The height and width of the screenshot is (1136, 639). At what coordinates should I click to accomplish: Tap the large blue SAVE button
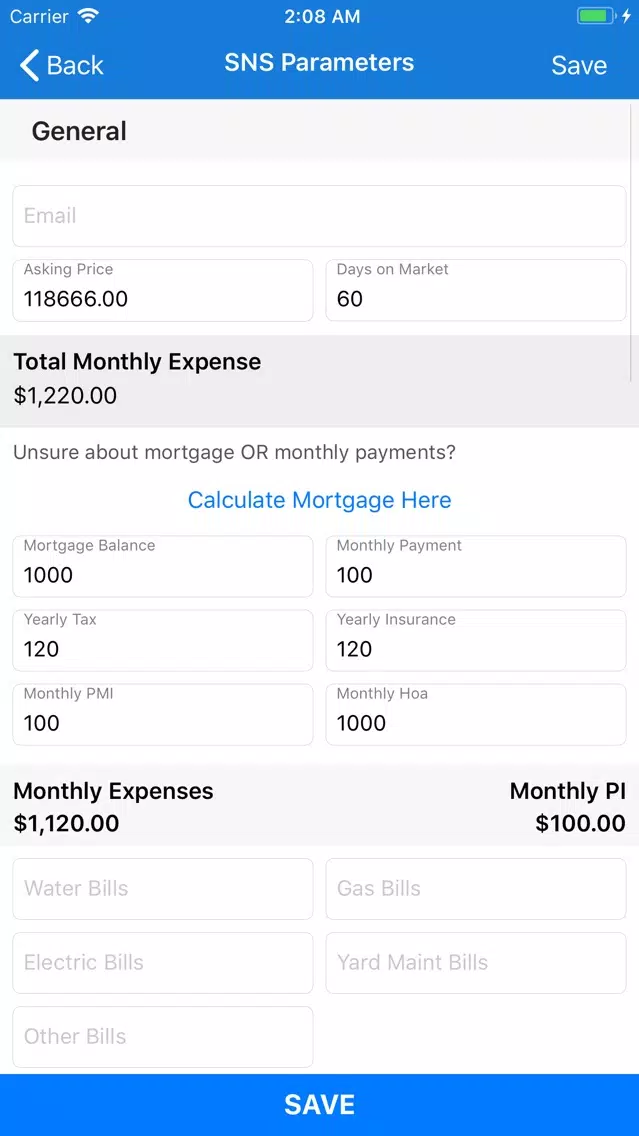click(320, 1105)
